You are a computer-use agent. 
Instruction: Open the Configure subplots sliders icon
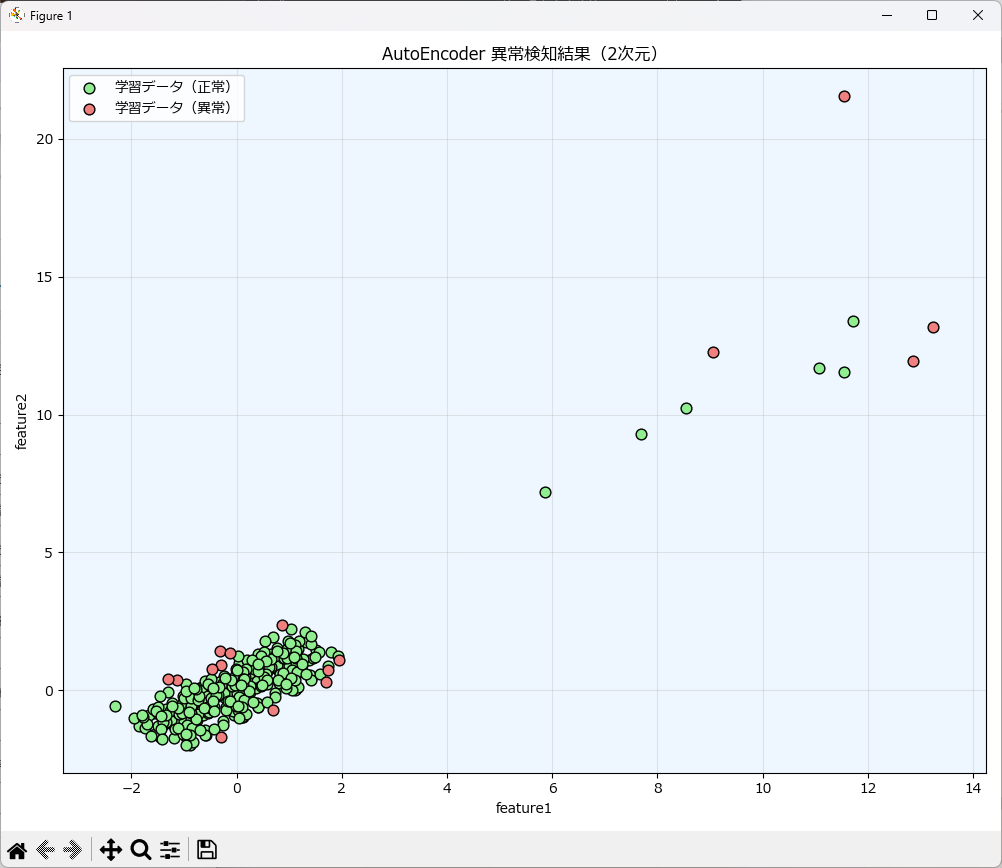170,850
